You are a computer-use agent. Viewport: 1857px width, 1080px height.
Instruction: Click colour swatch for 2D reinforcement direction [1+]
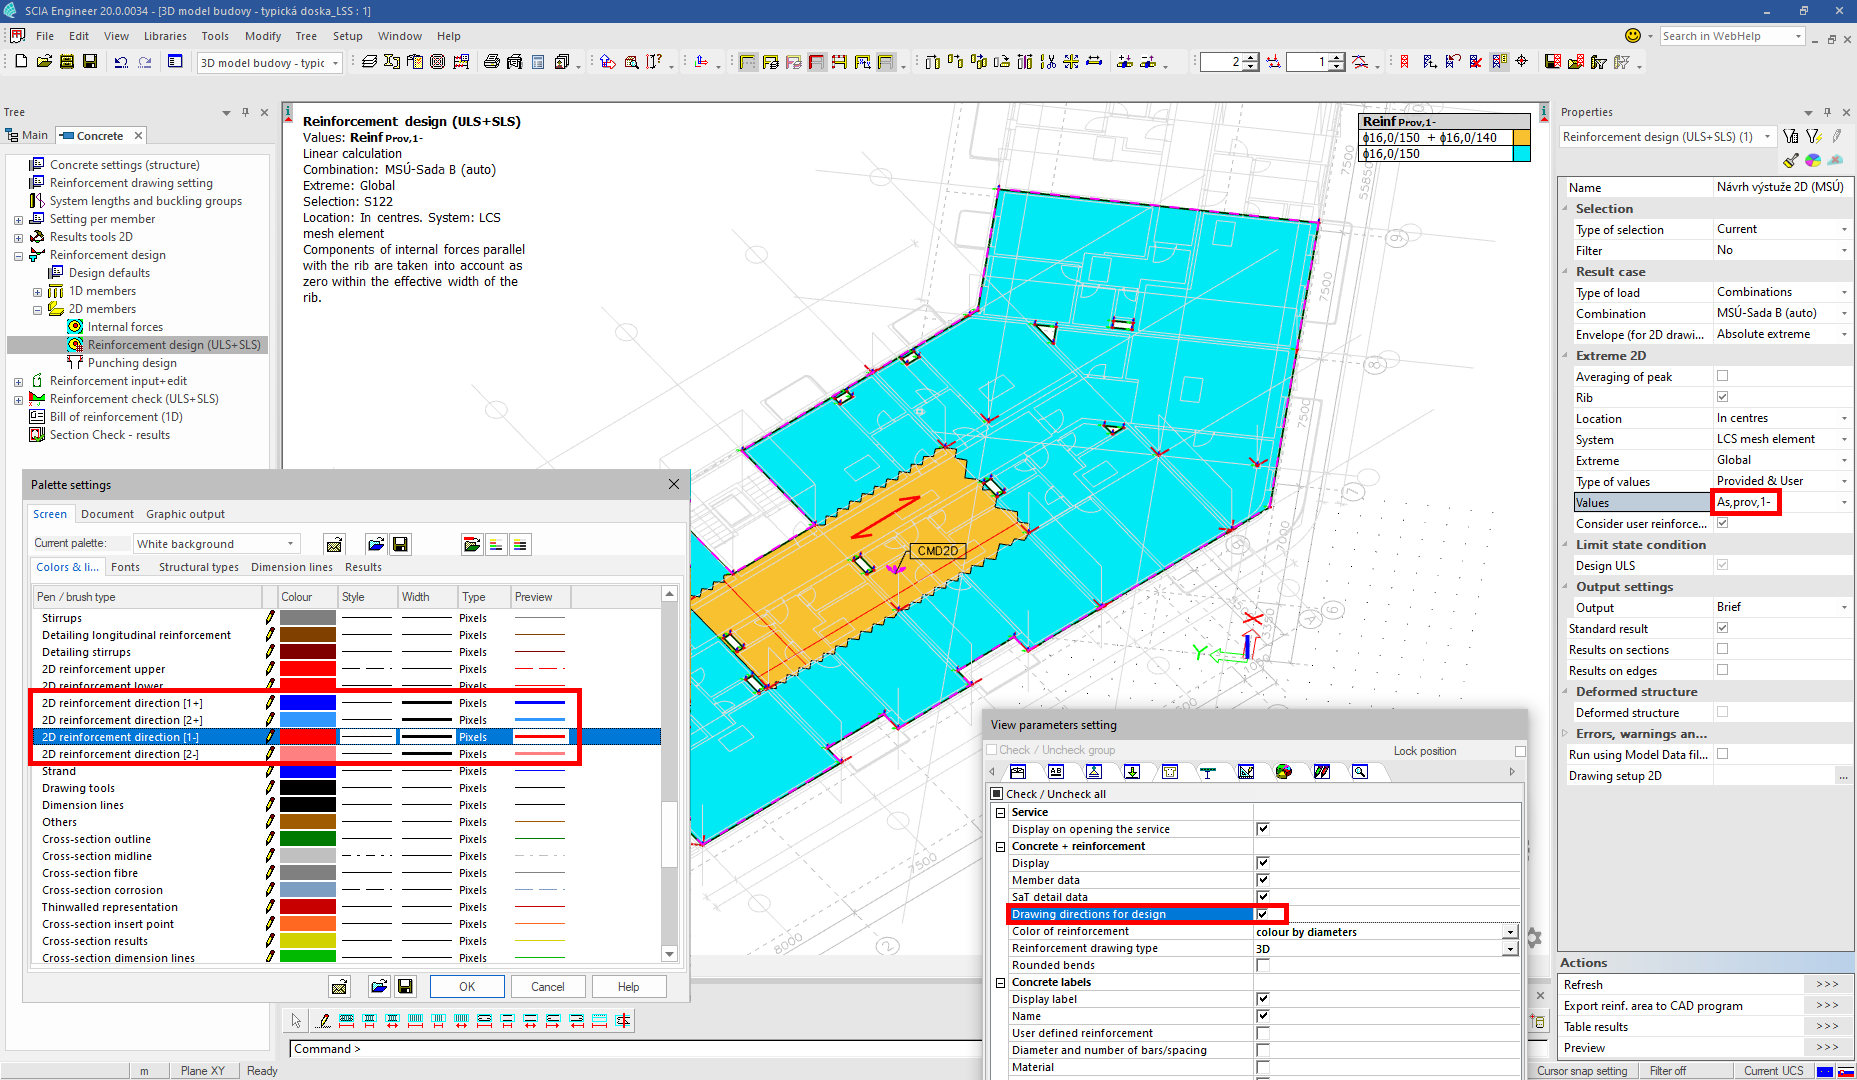point(307,703)
